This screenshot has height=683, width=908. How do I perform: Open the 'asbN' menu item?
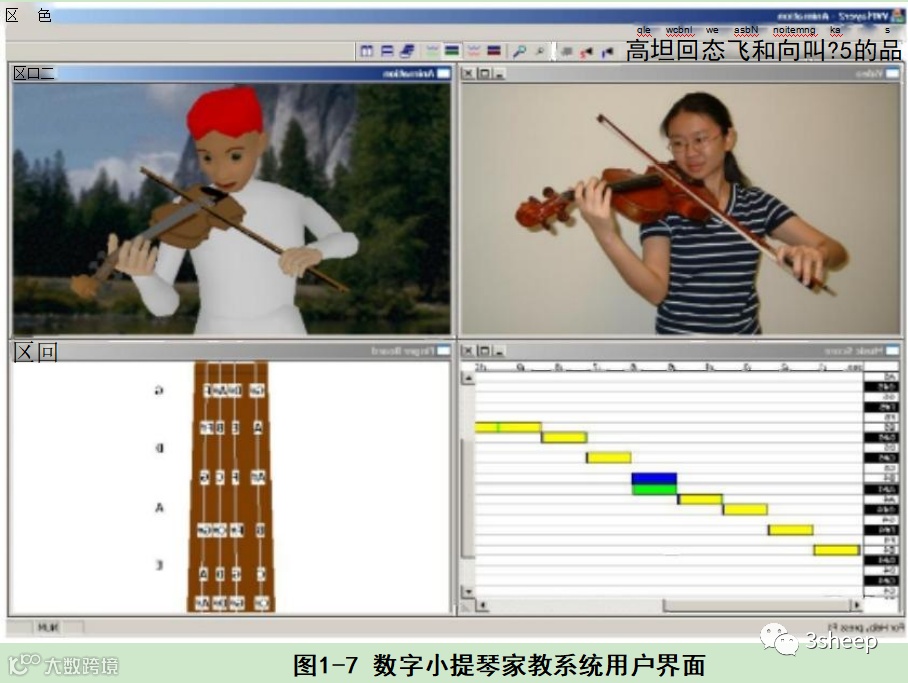(746, 30)
